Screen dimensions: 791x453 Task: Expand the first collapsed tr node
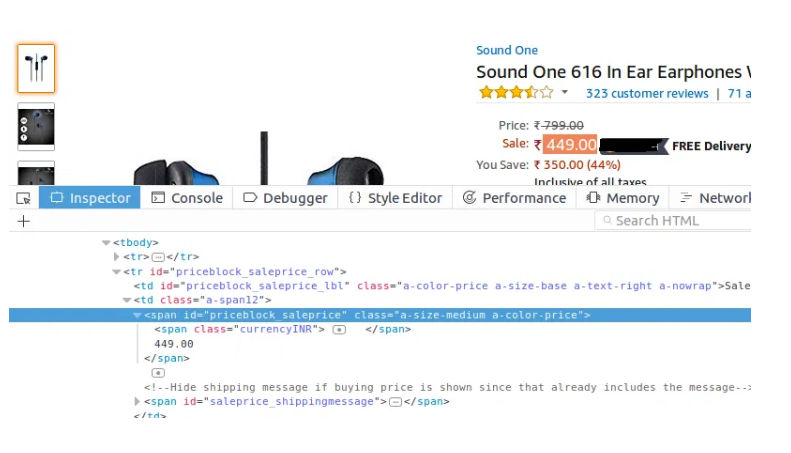[117, 257]
